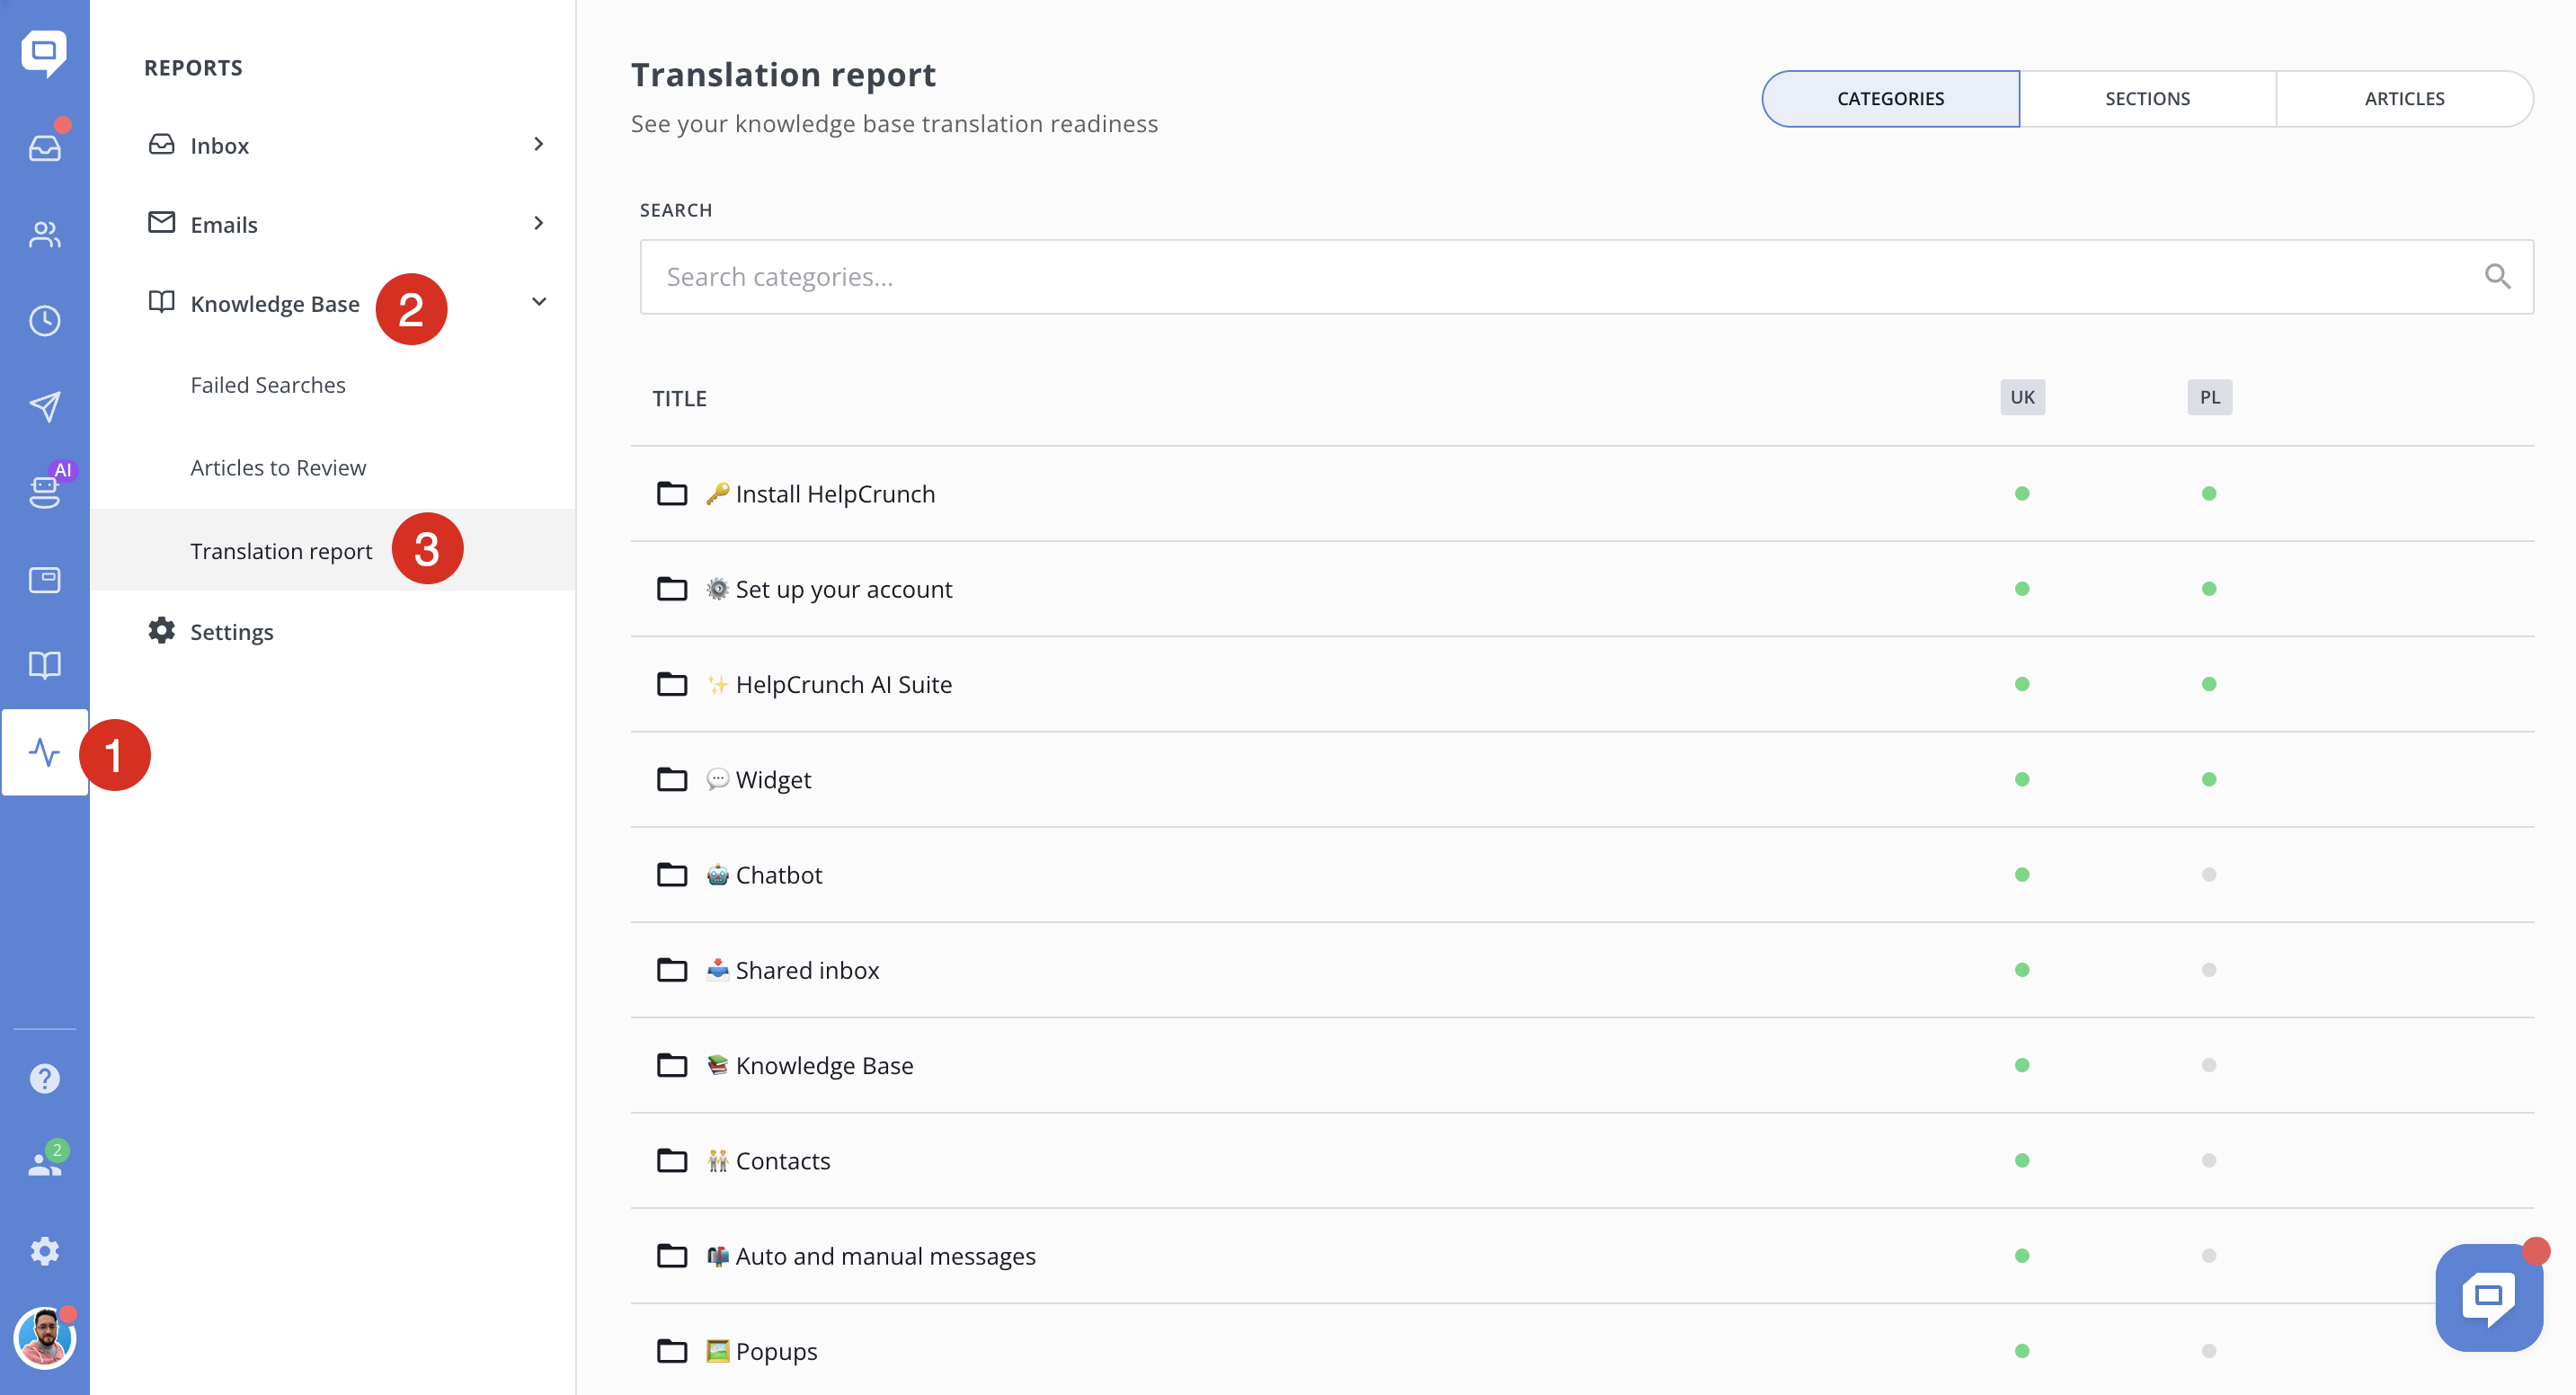Expand the Inbox reports chevron
2576x1395 pixels.
538,144
